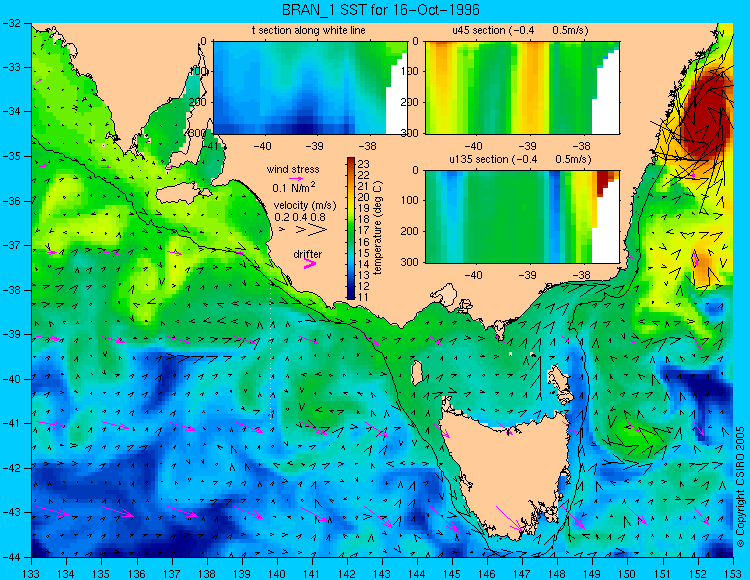Click colorbar value 14

(364, 264)
